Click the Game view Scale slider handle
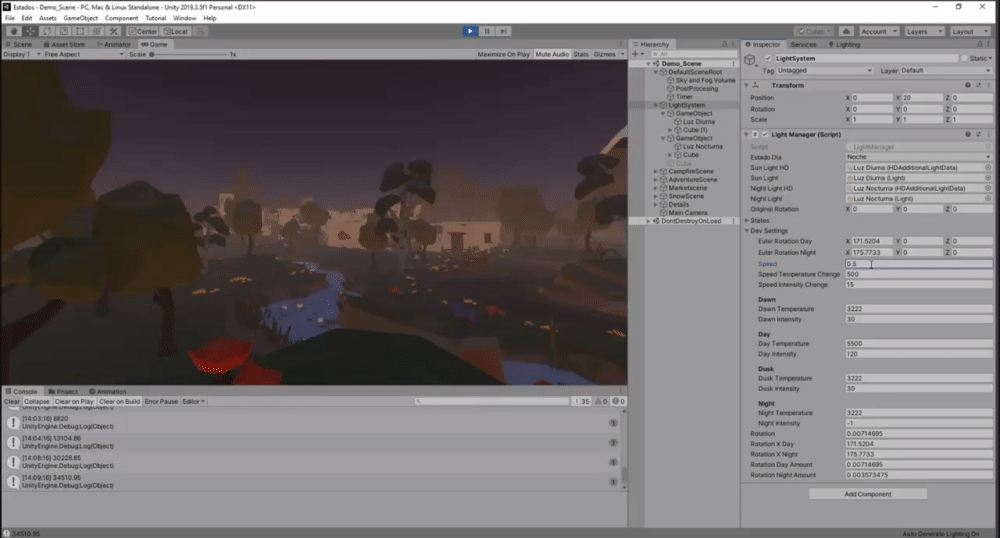This screenshot has height=538, width=1000. click(x=151, y=54)
